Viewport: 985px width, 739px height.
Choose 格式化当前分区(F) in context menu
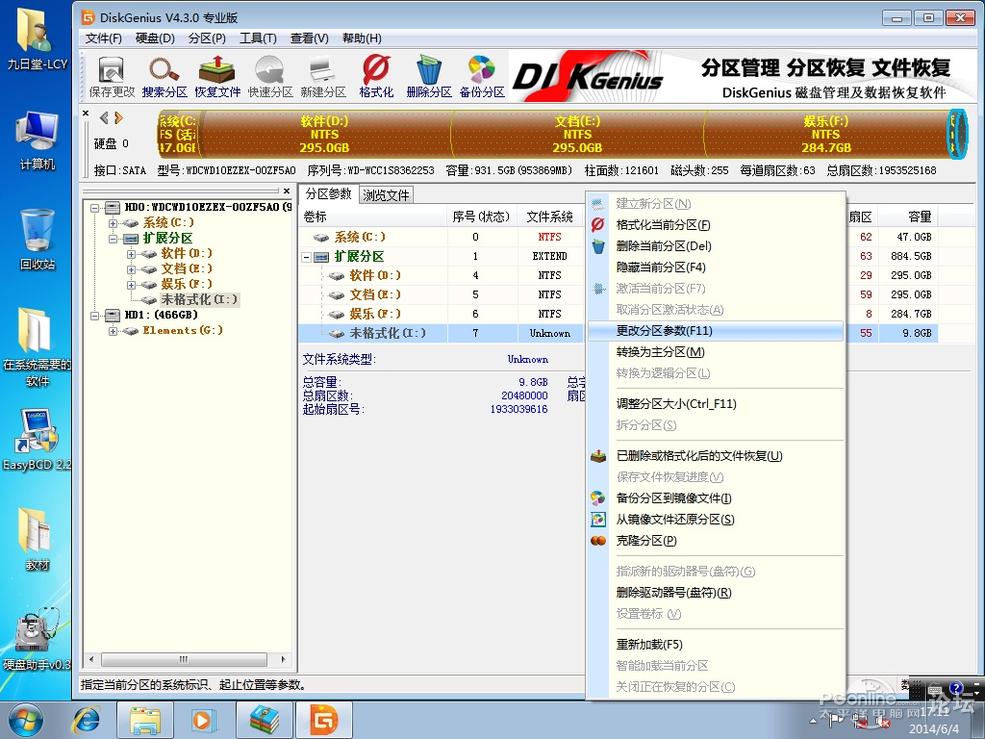coord(716,225)
